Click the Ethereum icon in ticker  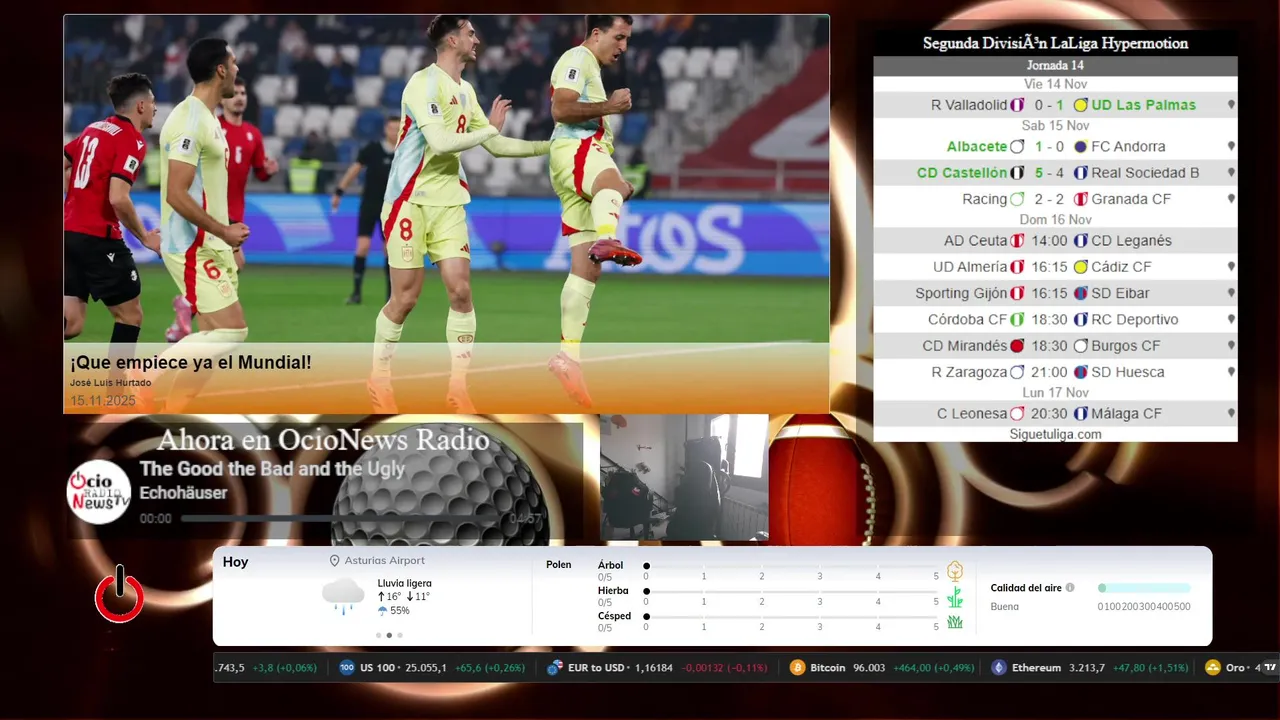(x=998, y=667)
